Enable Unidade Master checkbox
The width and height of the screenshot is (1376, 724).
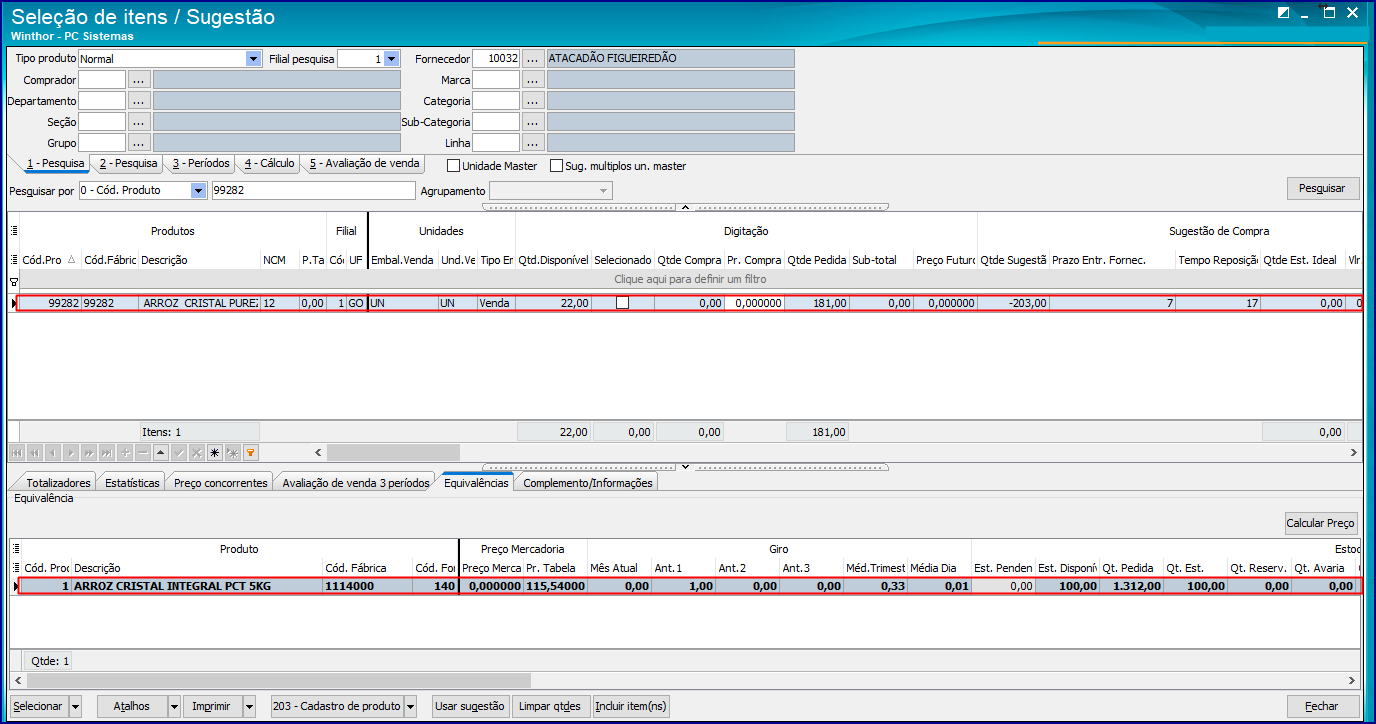pyautogui.click(x=453, y=166)
